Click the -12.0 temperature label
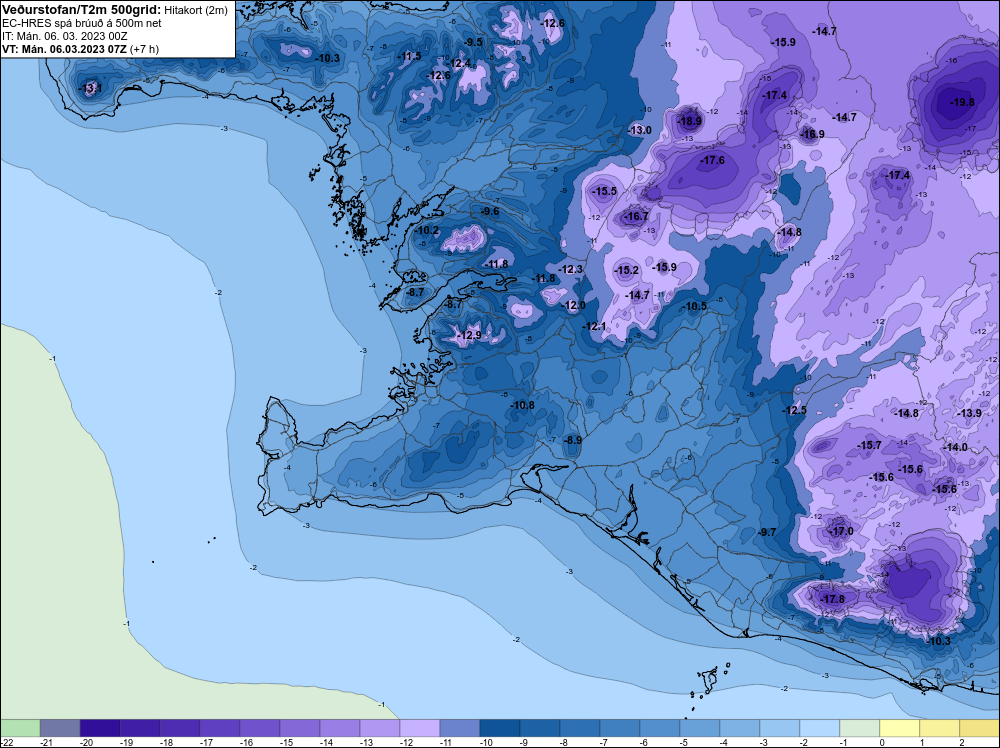 573,305
